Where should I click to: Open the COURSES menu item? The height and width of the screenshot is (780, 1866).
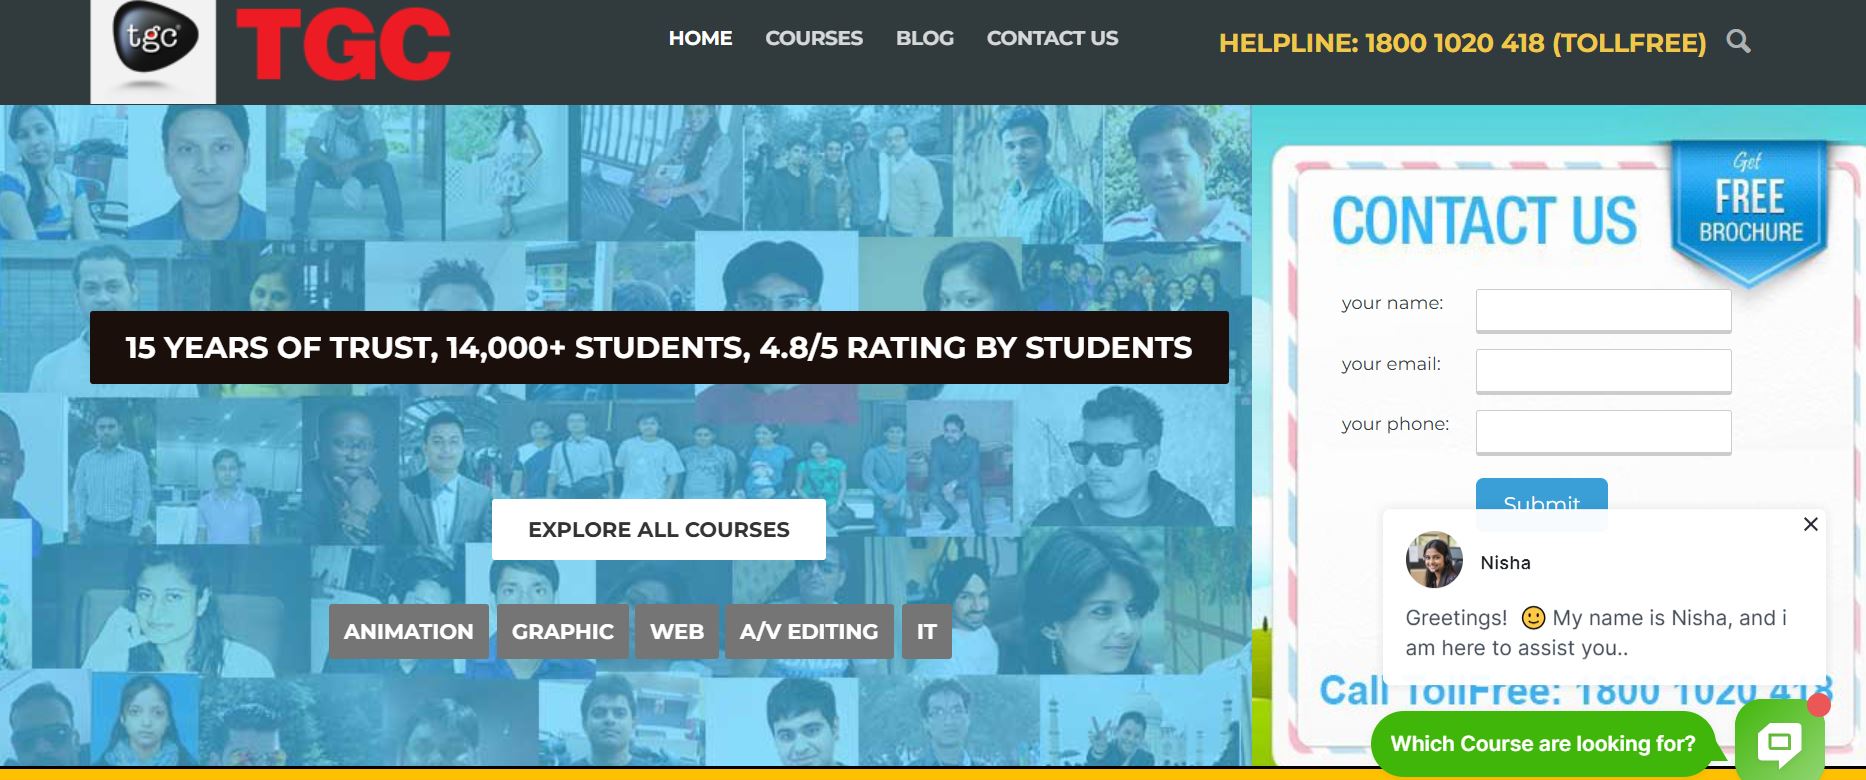[x=814, y=38]
